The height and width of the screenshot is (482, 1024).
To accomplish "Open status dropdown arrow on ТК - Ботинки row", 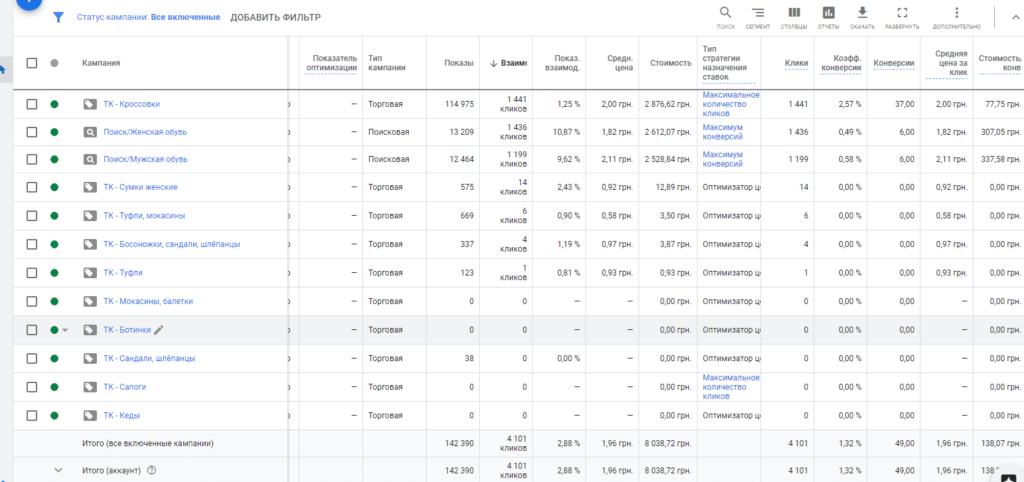I will pos(65,330).
